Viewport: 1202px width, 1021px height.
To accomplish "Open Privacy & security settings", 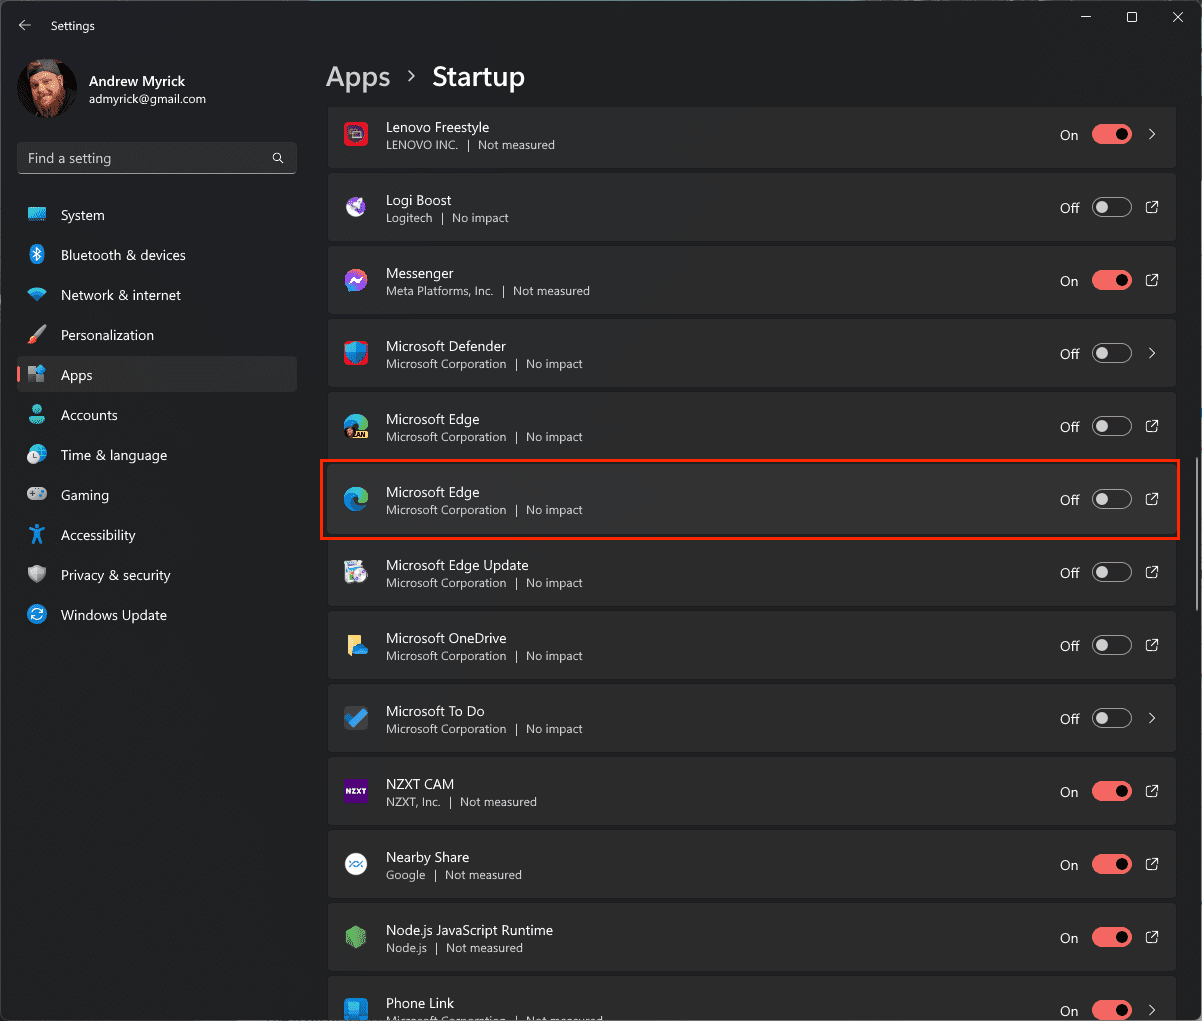I will pyautogui.click(x=157, y=575).
